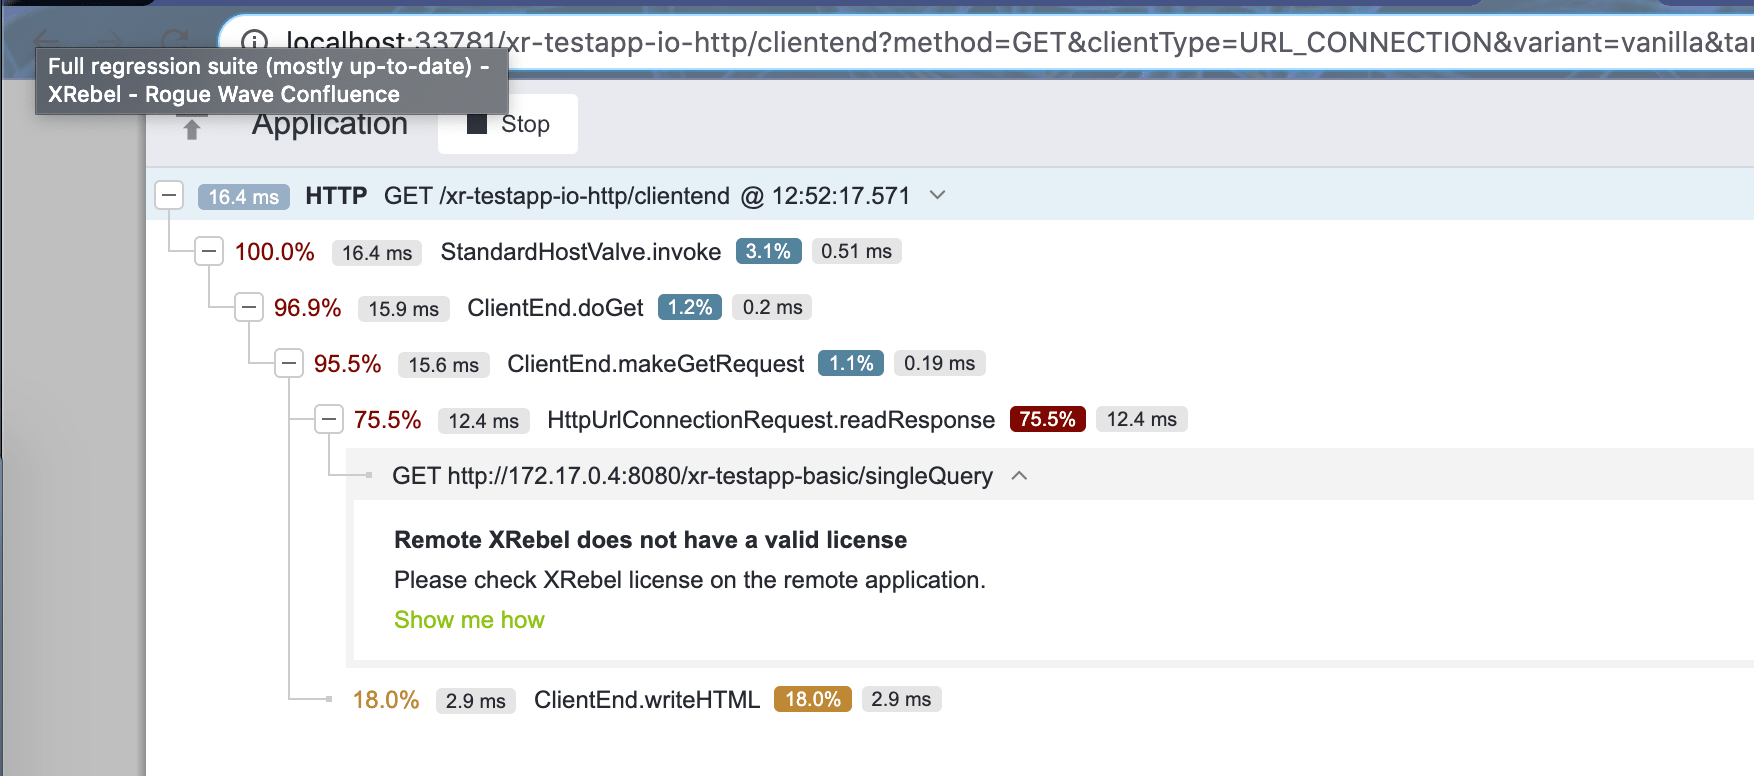
Task: Collapse the singleQuery GET details chevron
Action: click(x=1019, y=476)
